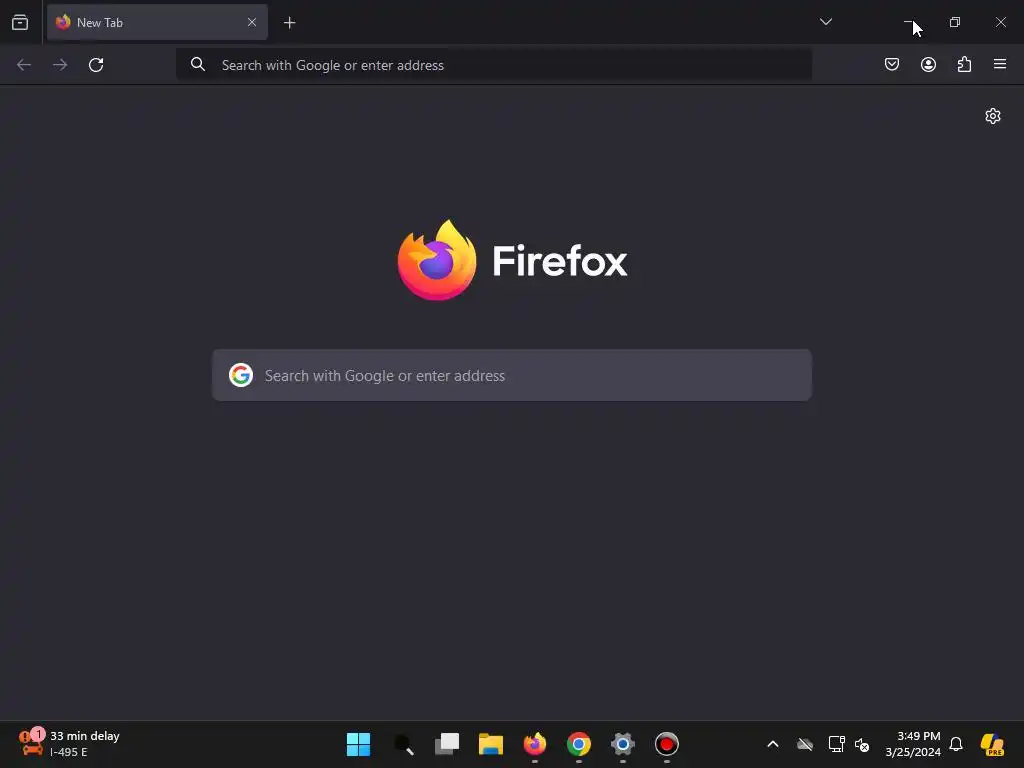Click the address bar magnifier icon

tap(197, 64)
